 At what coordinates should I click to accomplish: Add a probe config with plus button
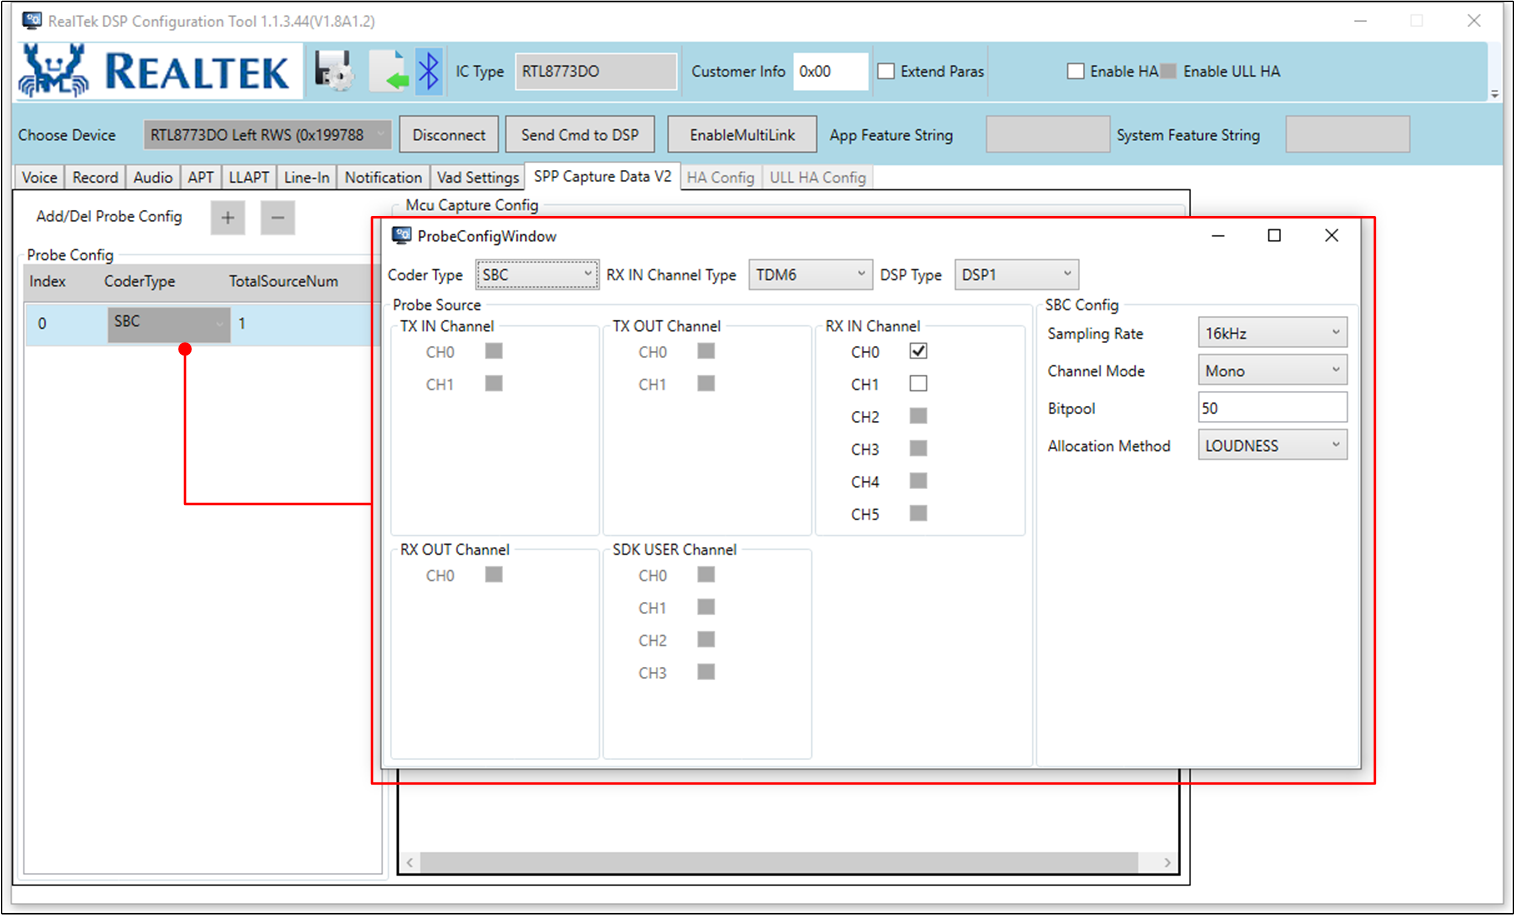228,217
